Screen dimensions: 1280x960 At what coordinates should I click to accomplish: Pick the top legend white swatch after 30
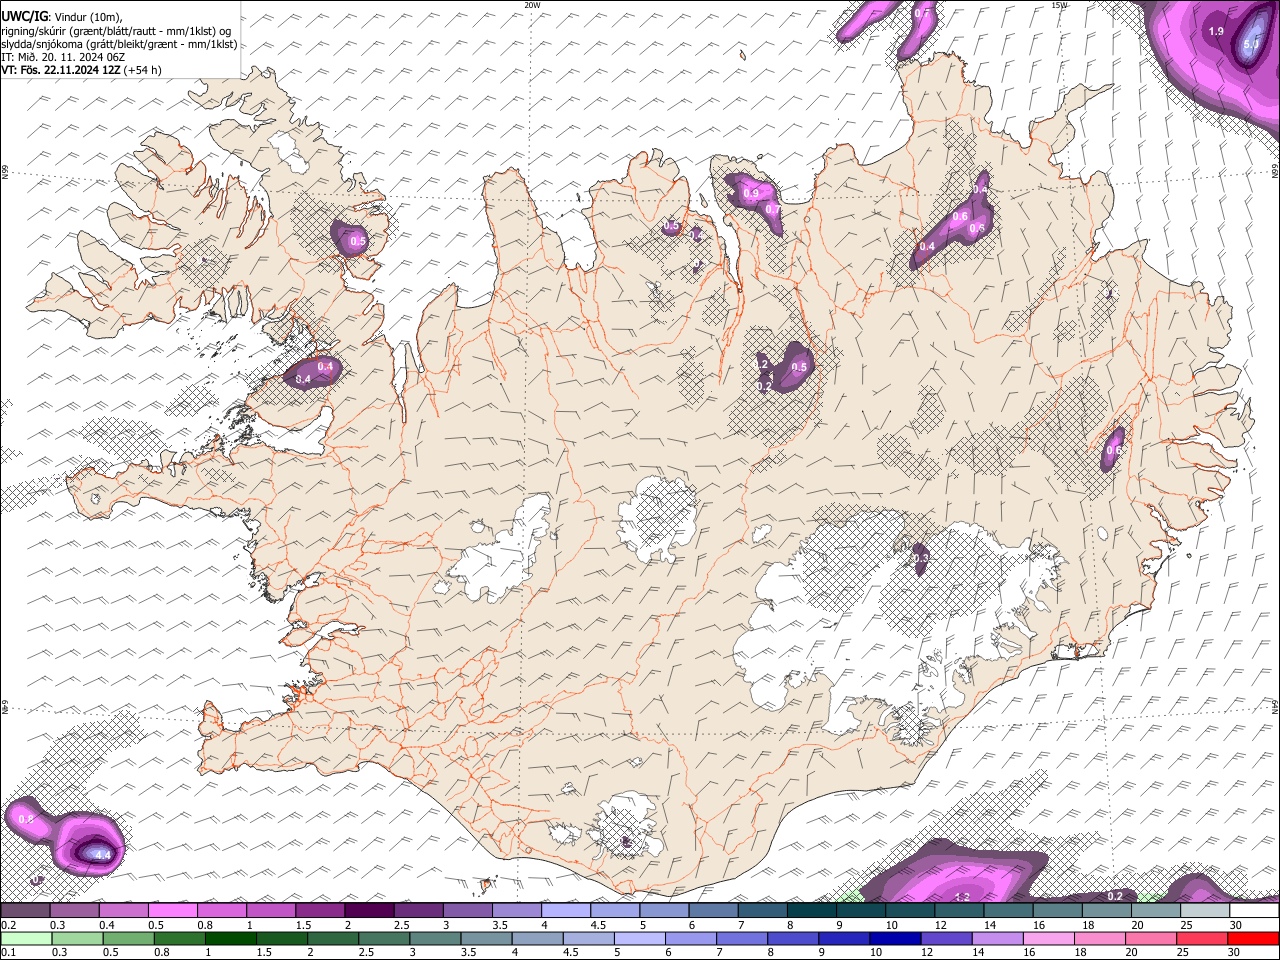[x=1254, y=911]
